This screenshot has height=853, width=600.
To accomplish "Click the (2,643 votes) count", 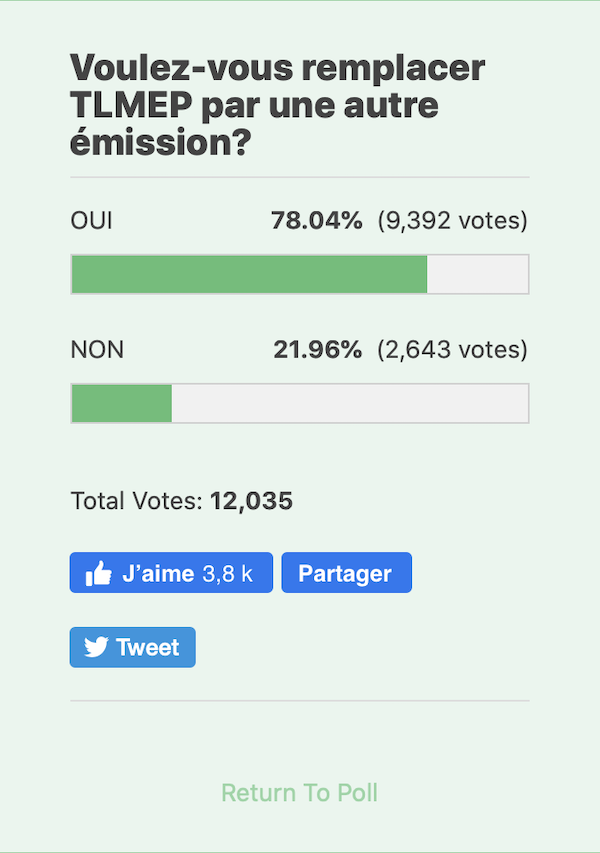I will coord(452,350).
